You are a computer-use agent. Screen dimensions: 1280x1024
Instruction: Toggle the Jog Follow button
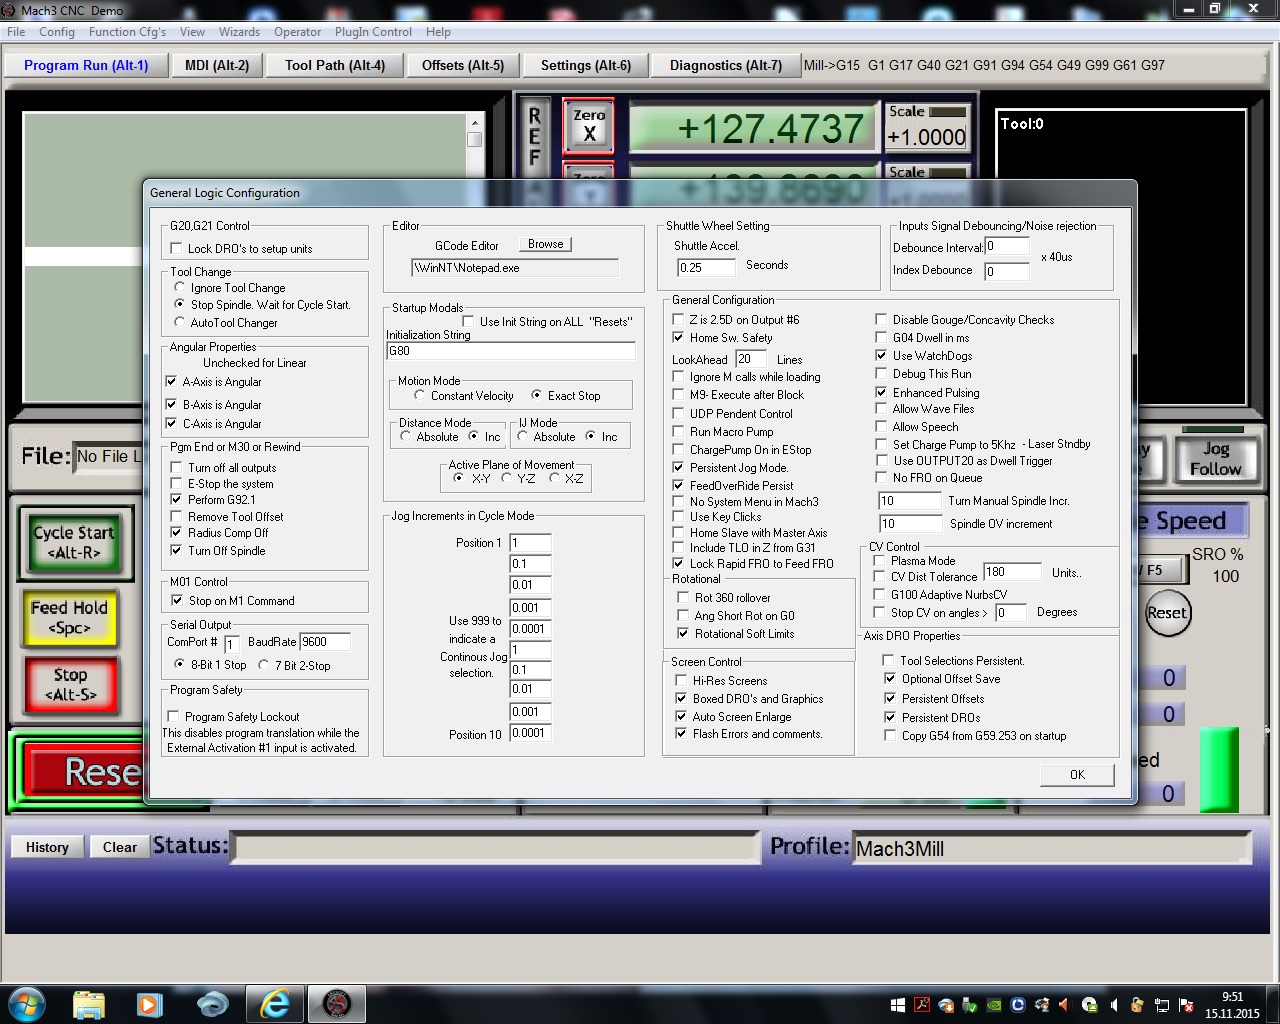coord(1214,459)
